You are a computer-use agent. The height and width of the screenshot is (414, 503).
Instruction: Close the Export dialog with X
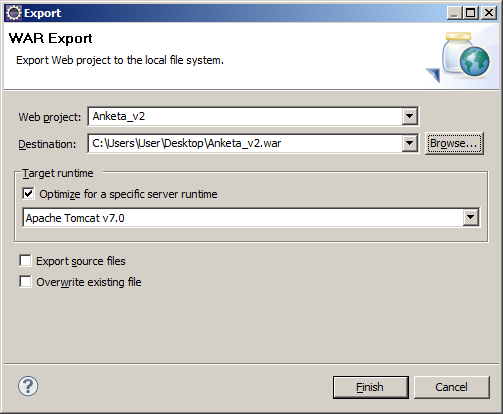pyautogui.click(x=489, y=13)
